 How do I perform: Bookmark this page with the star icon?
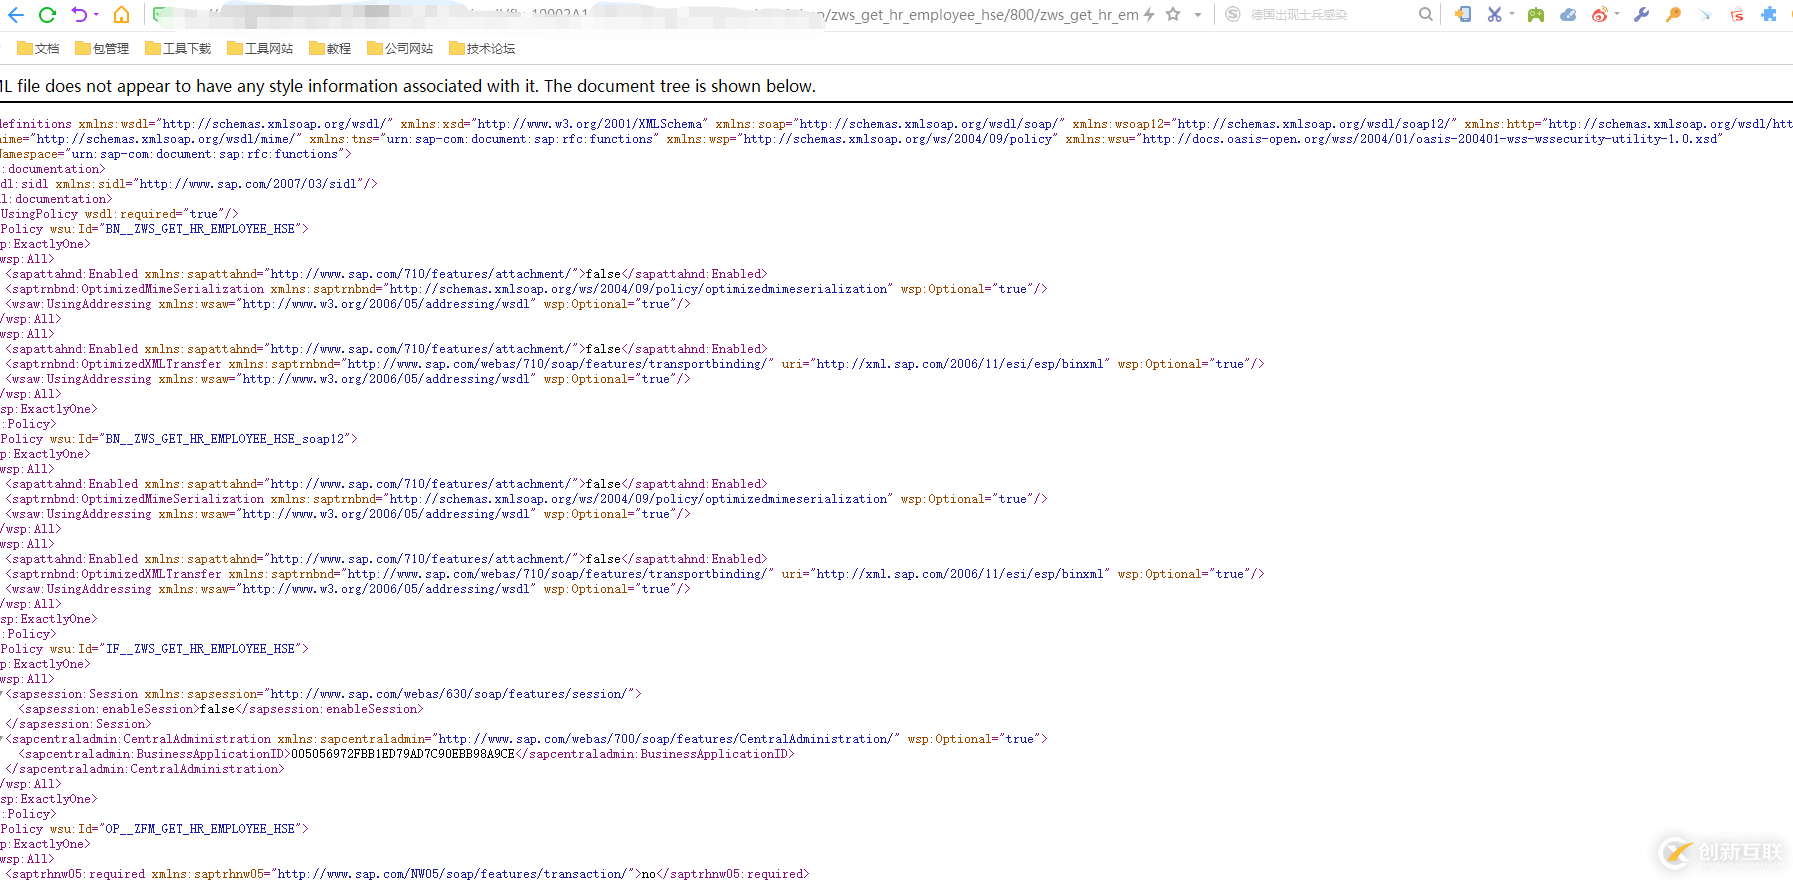[1173, 15]
